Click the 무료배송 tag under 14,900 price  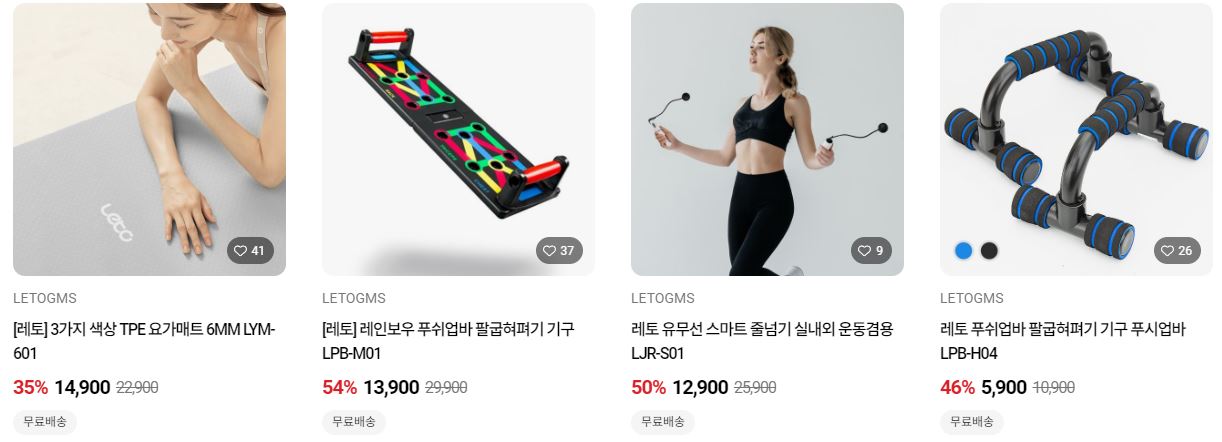[x=45, y=422]
